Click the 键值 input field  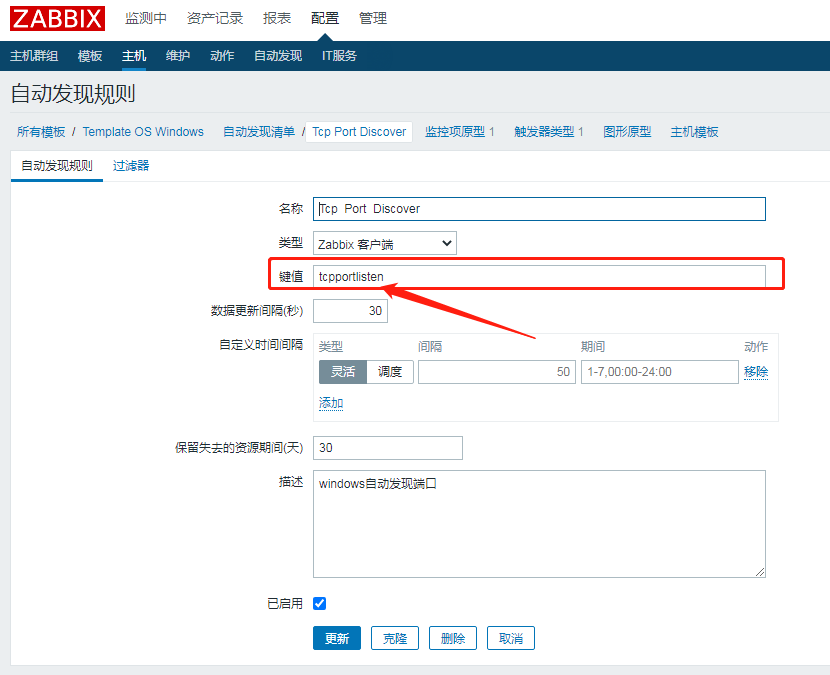540,276
